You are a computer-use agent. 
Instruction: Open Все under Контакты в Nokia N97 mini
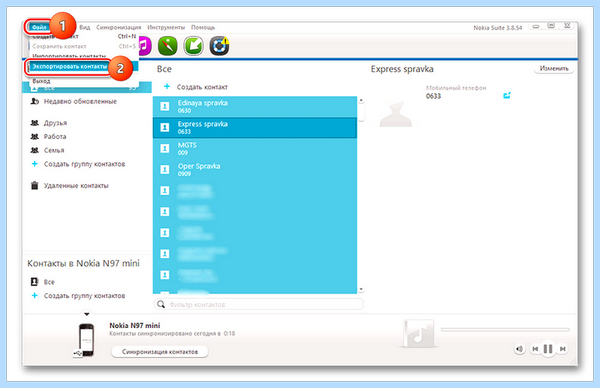[49, 282]
